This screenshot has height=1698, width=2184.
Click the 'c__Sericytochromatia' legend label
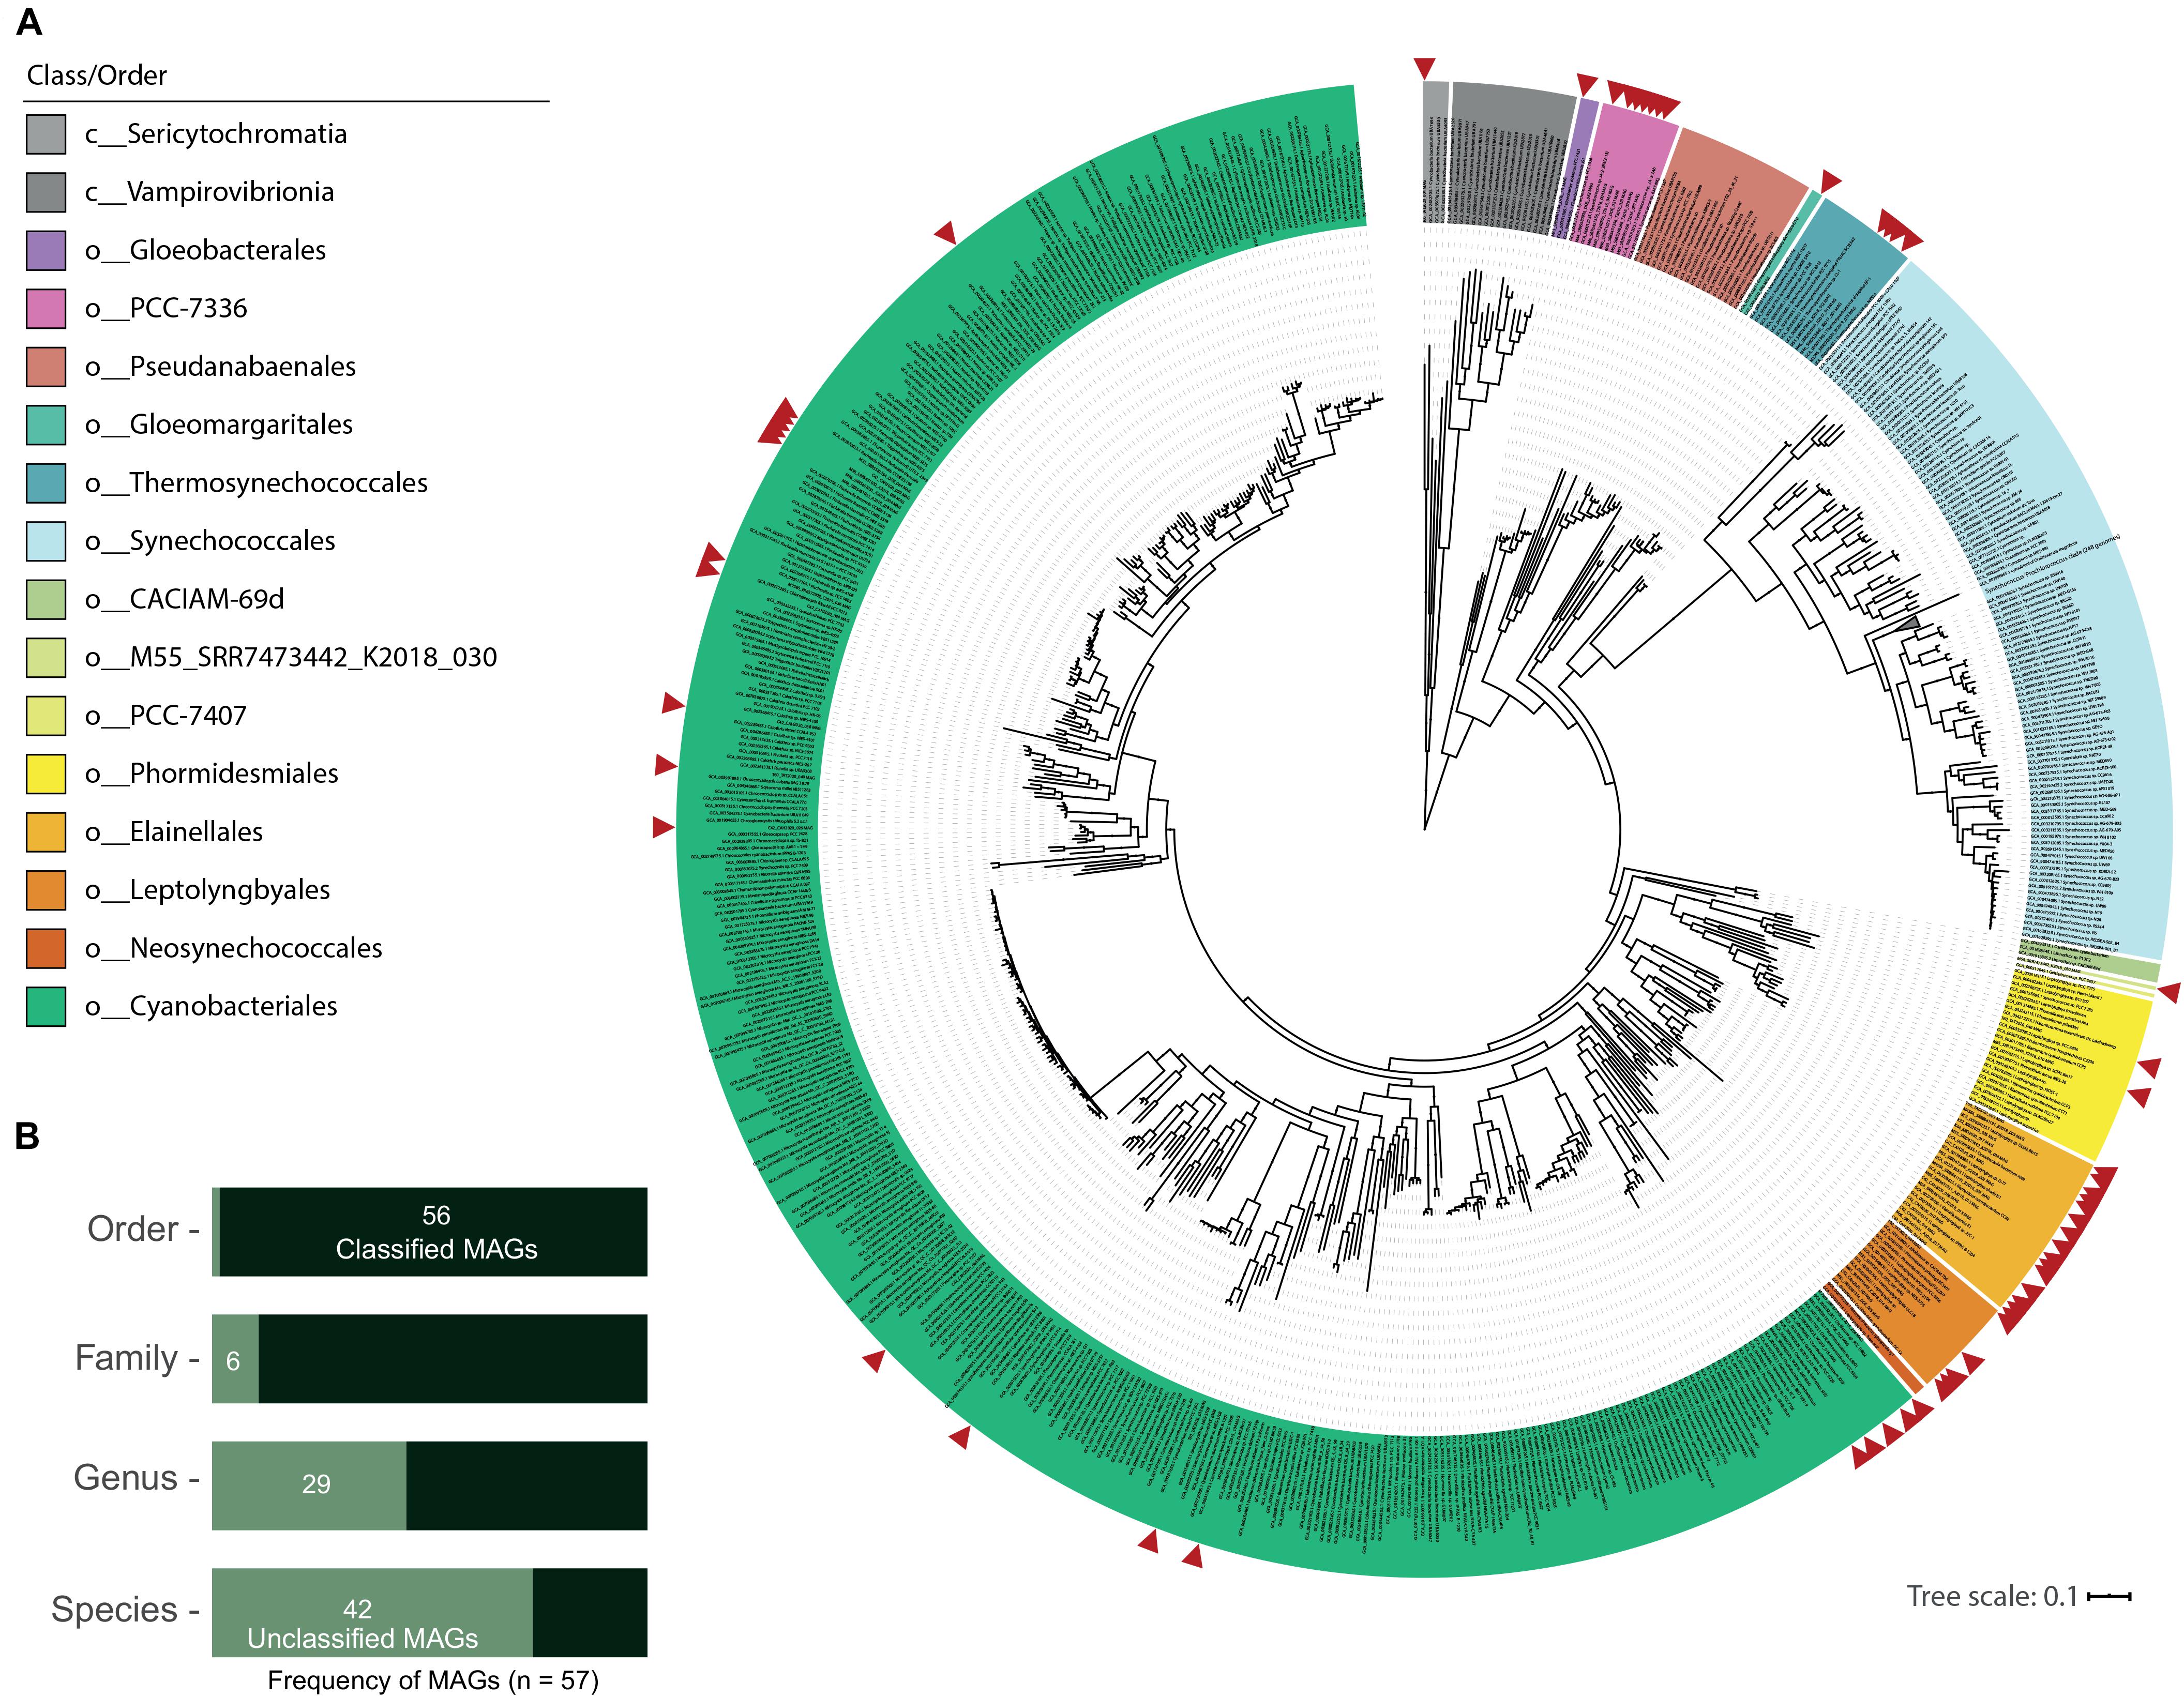click(x=216, y=134)
